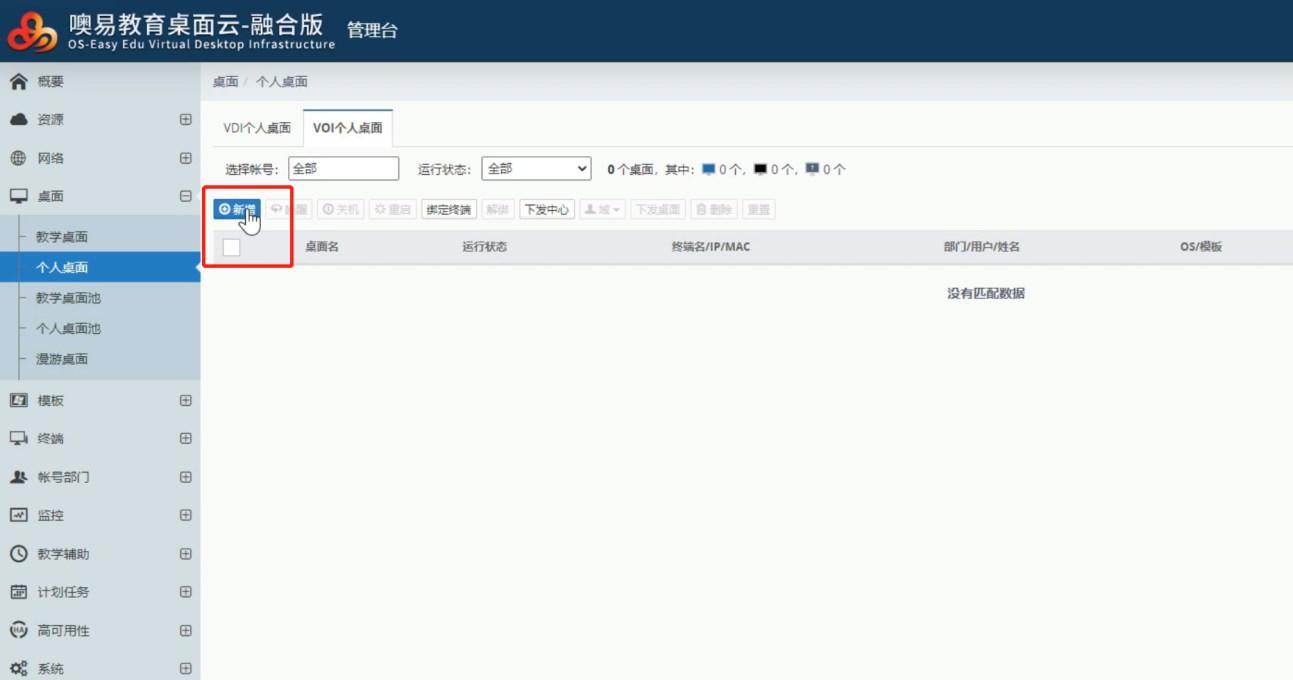Click the 模板 template icon in sidebar
This screenshot has width=1293, height=680.
[x=18, y=400]
